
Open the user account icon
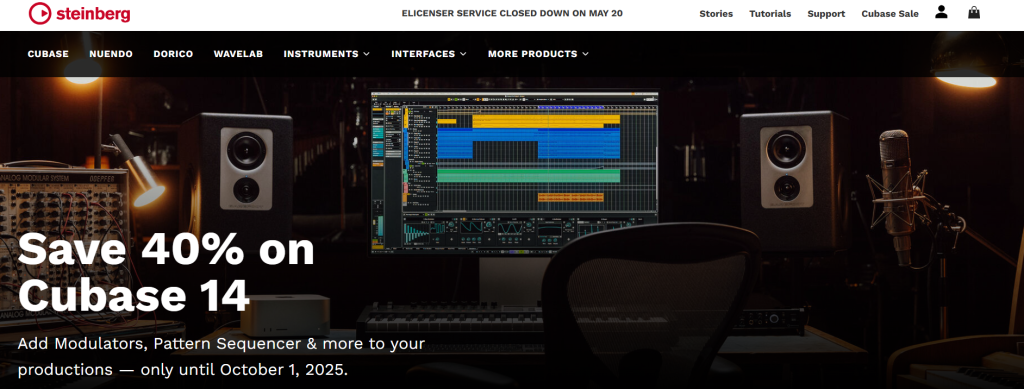coord(941,12)
